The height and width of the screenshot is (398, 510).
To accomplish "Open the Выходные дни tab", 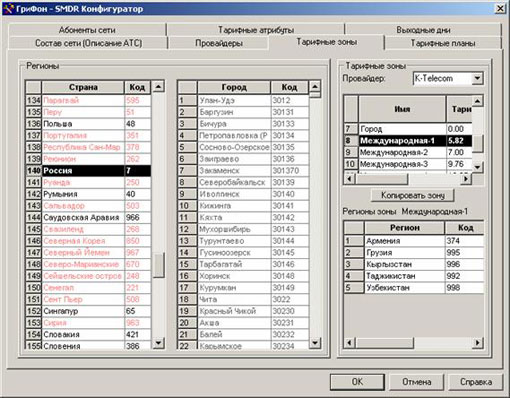I will point(423,30).
